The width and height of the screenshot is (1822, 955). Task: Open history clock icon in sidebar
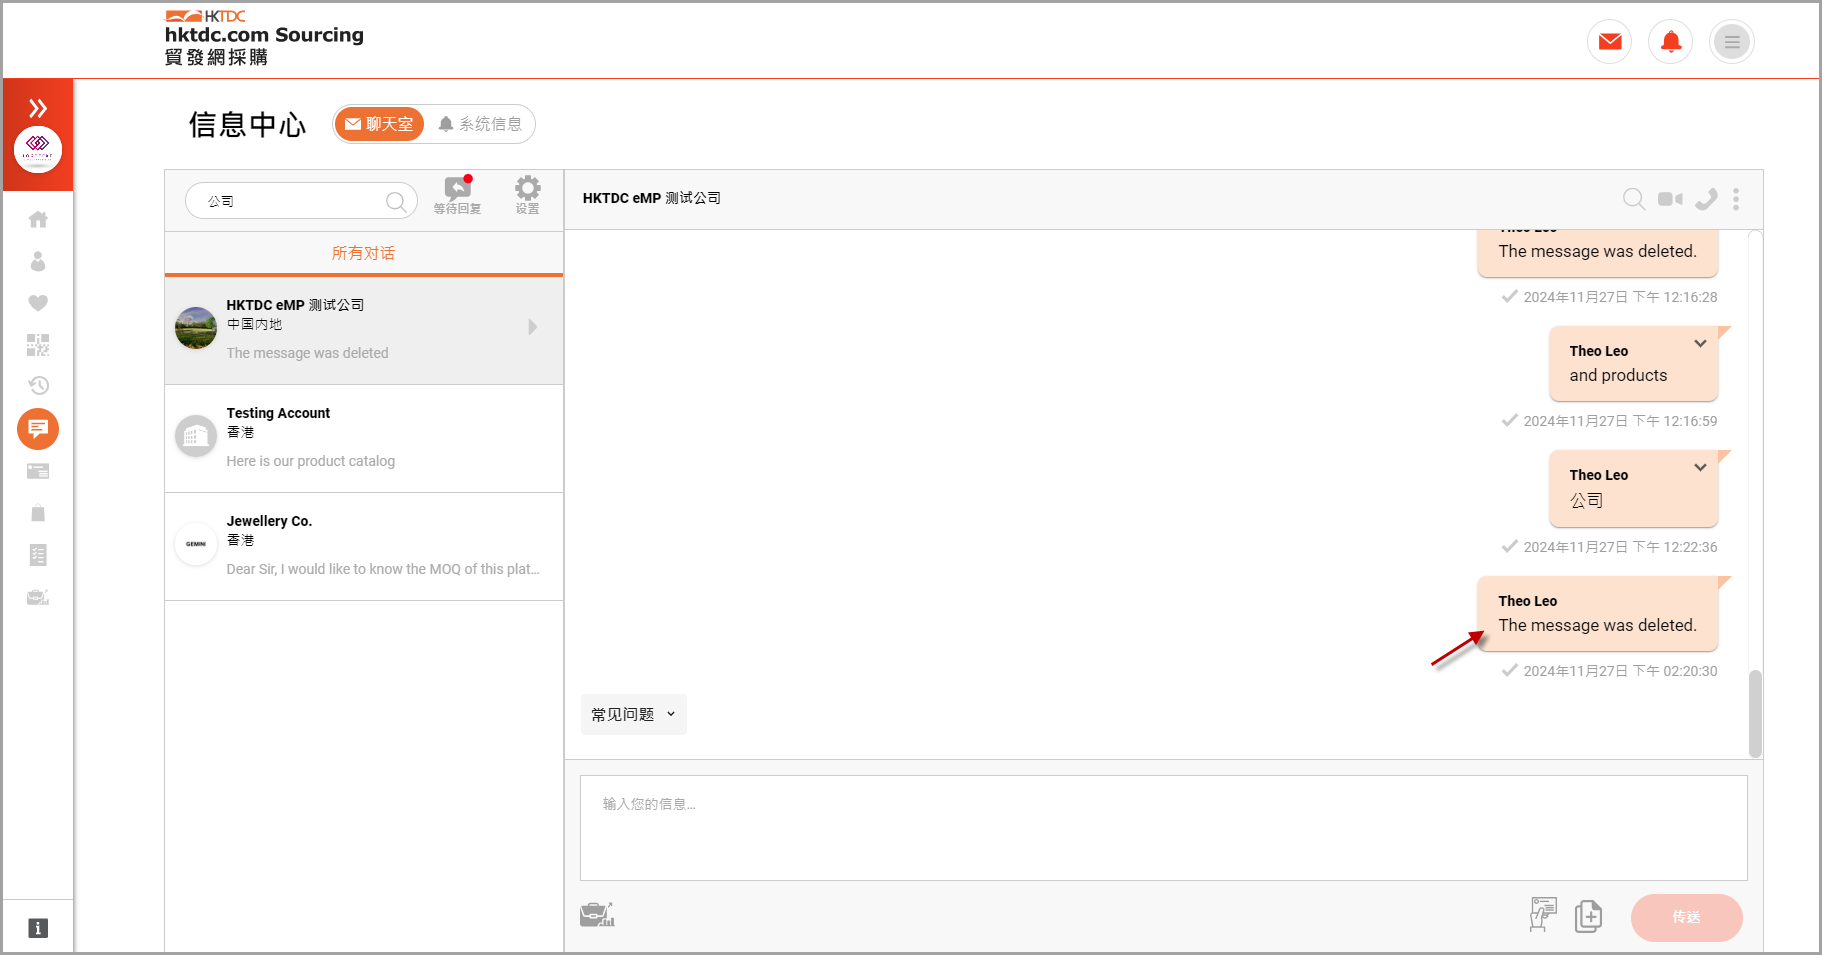pos(38,386)
